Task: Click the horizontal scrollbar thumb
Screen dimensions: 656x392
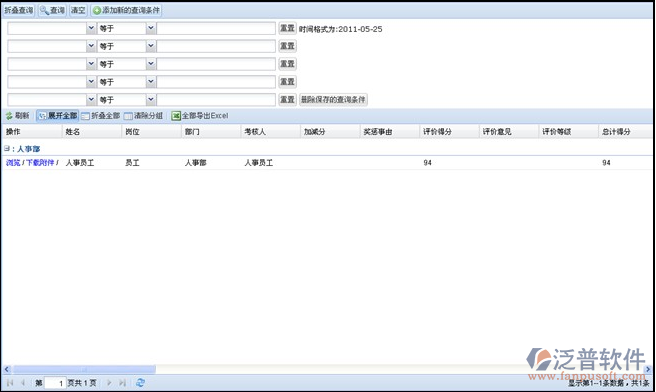Action: [x=84, y=369]
